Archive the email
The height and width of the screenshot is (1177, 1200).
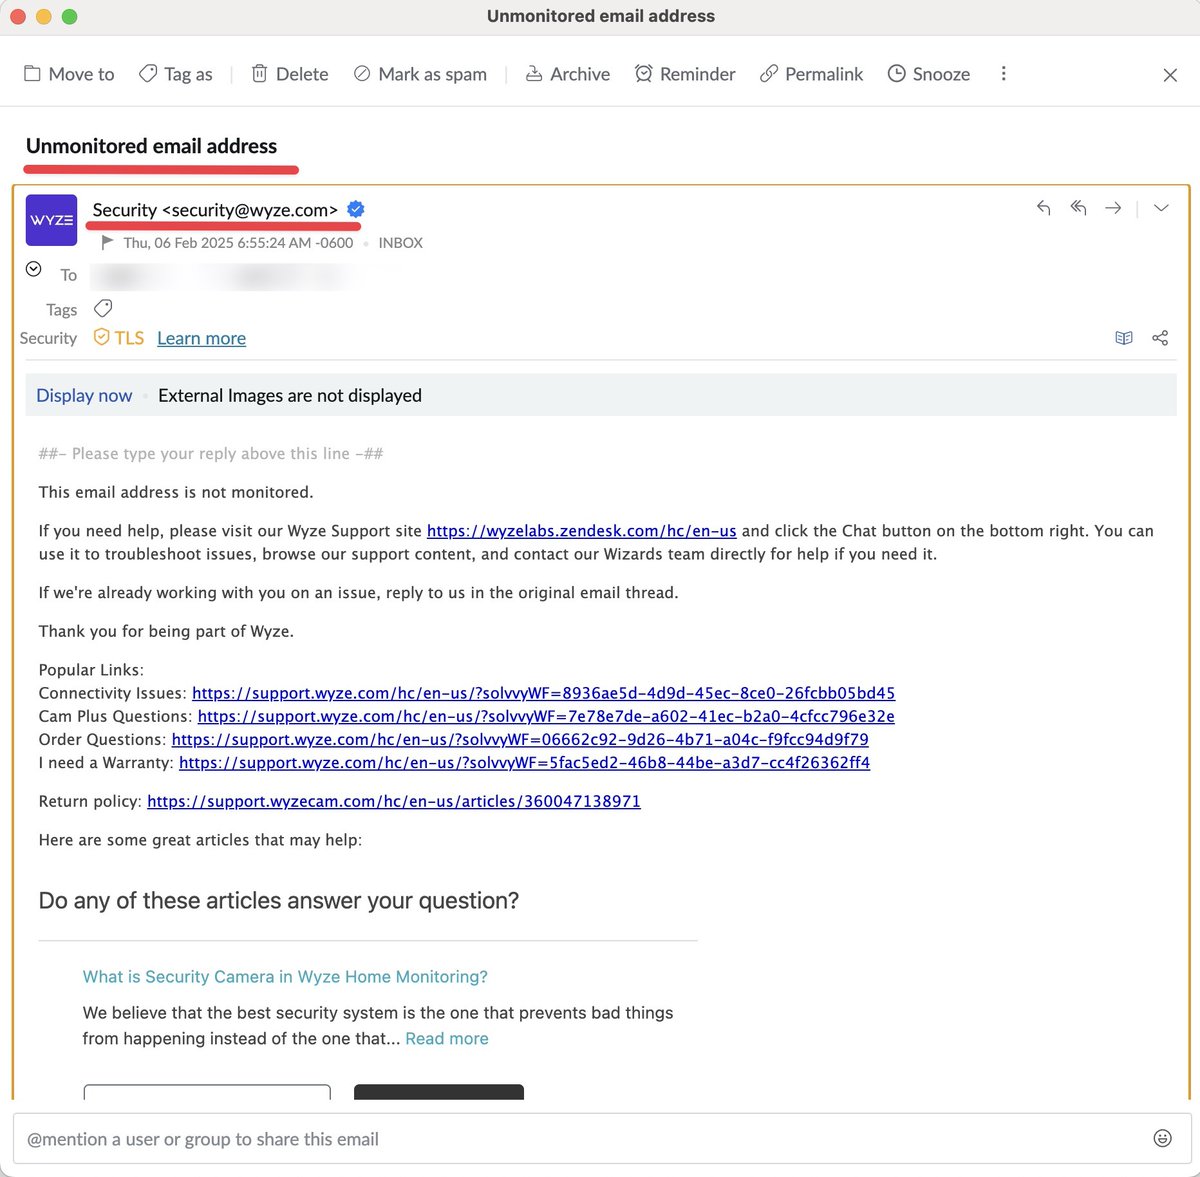click(x=567, y=74)
